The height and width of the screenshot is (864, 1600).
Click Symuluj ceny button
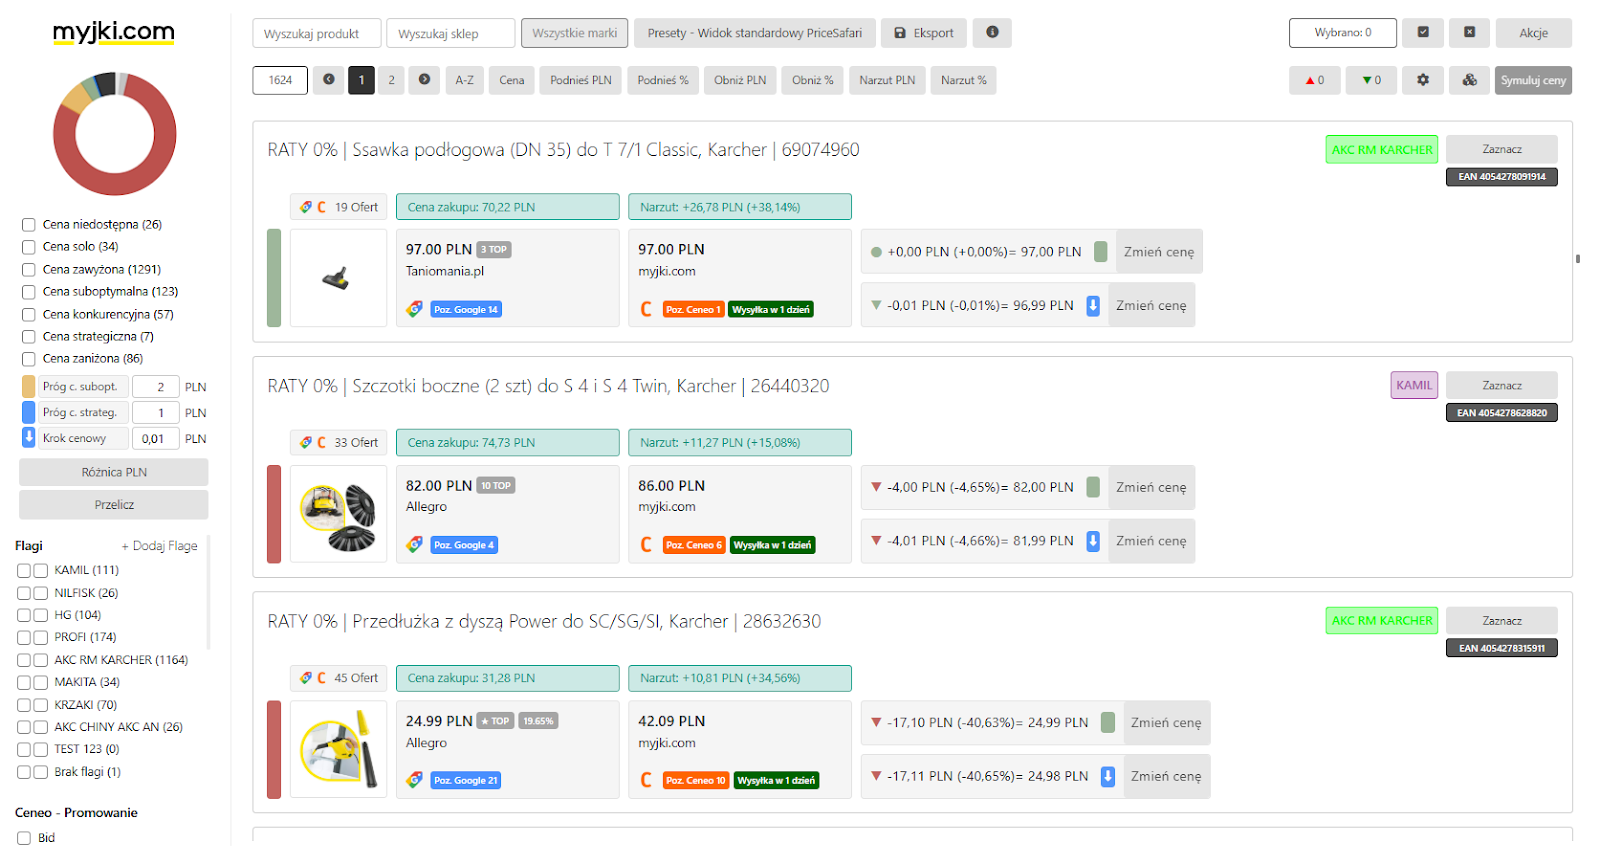tap(1533, 80)
